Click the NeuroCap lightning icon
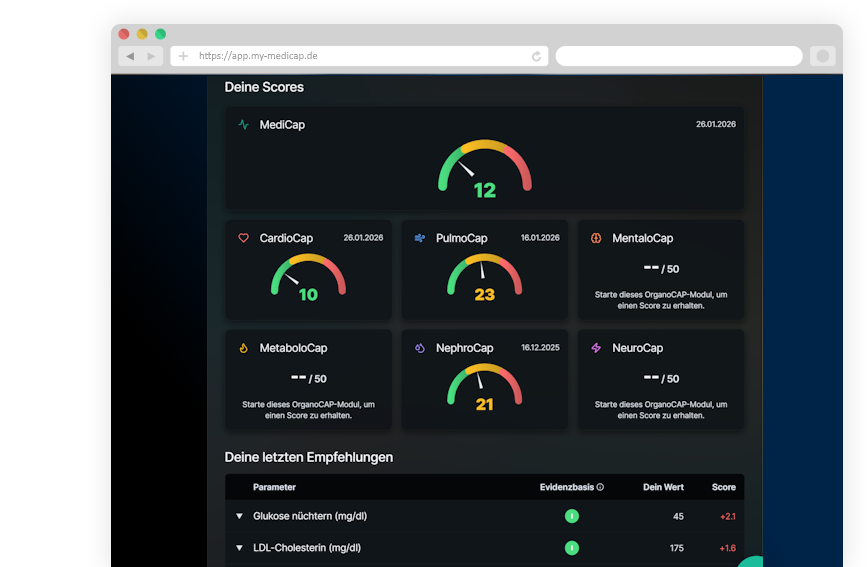Screen dimensions: 868x567 596,348
